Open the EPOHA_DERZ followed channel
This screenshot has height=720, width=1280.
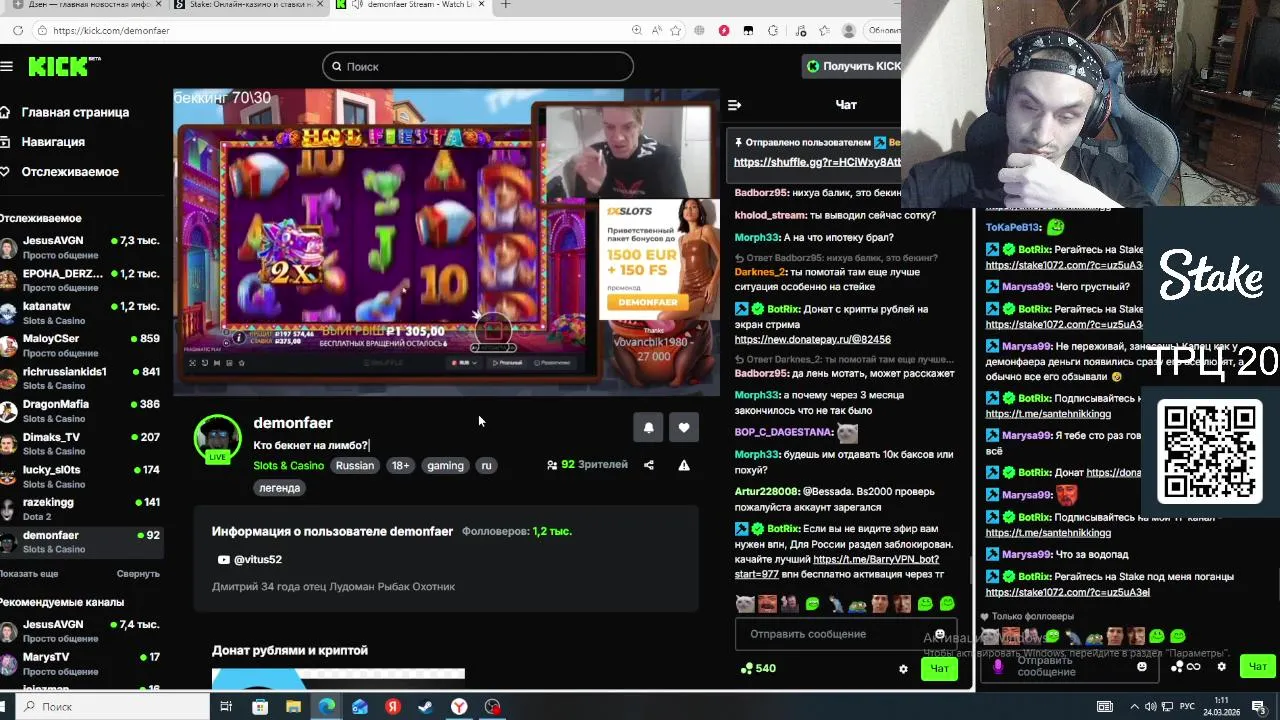pos(81,281)
